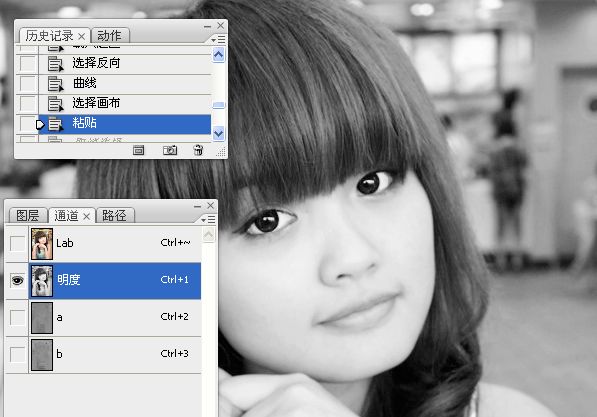Enable visibility box for channel a
Viewport: 597px width, 417px height.
coord(17,317)
